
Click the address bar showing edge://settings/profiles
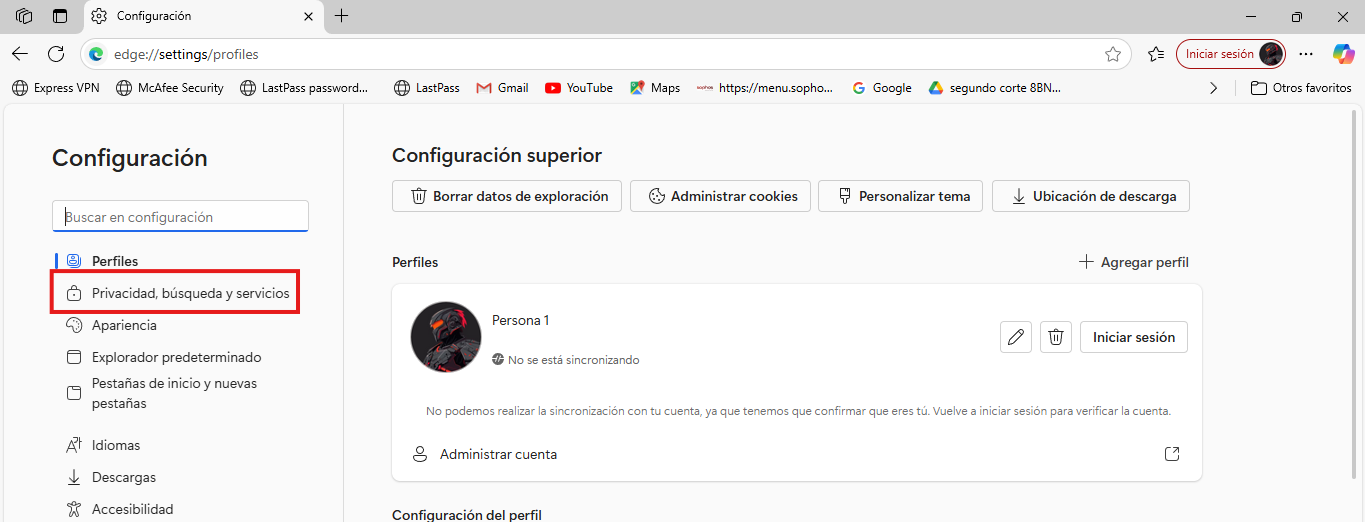tap(606, 54)
